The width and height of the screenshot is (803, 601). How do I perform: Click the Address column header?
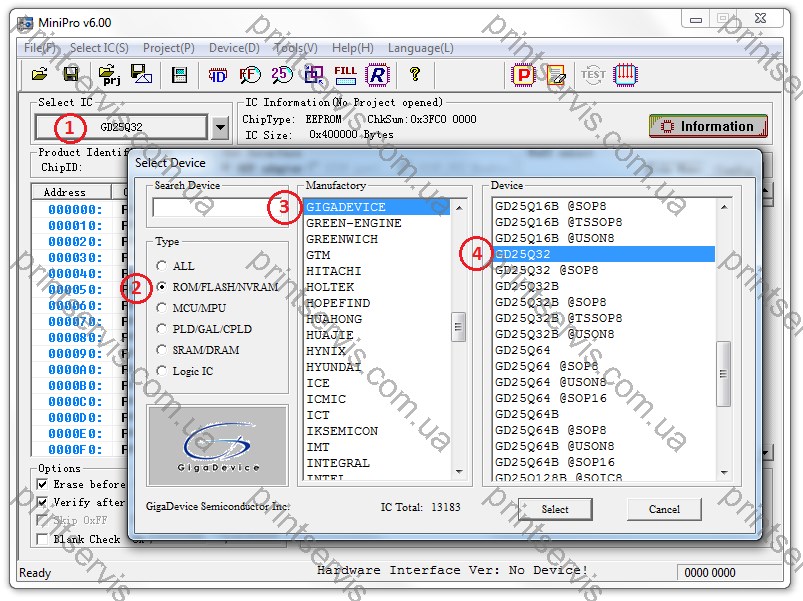point(72,192)
